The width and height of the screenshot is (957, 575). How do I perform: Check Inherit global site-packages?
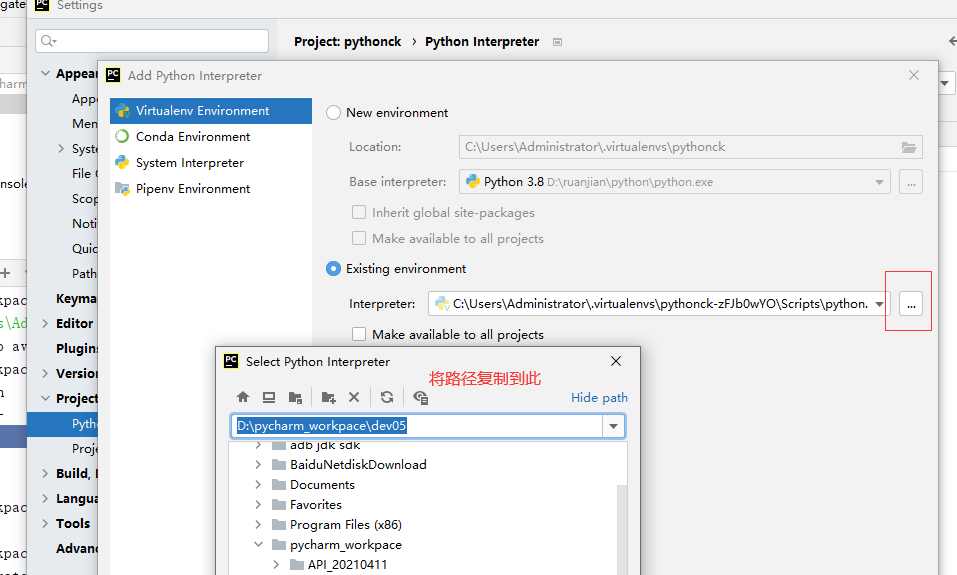click(359, 212)
